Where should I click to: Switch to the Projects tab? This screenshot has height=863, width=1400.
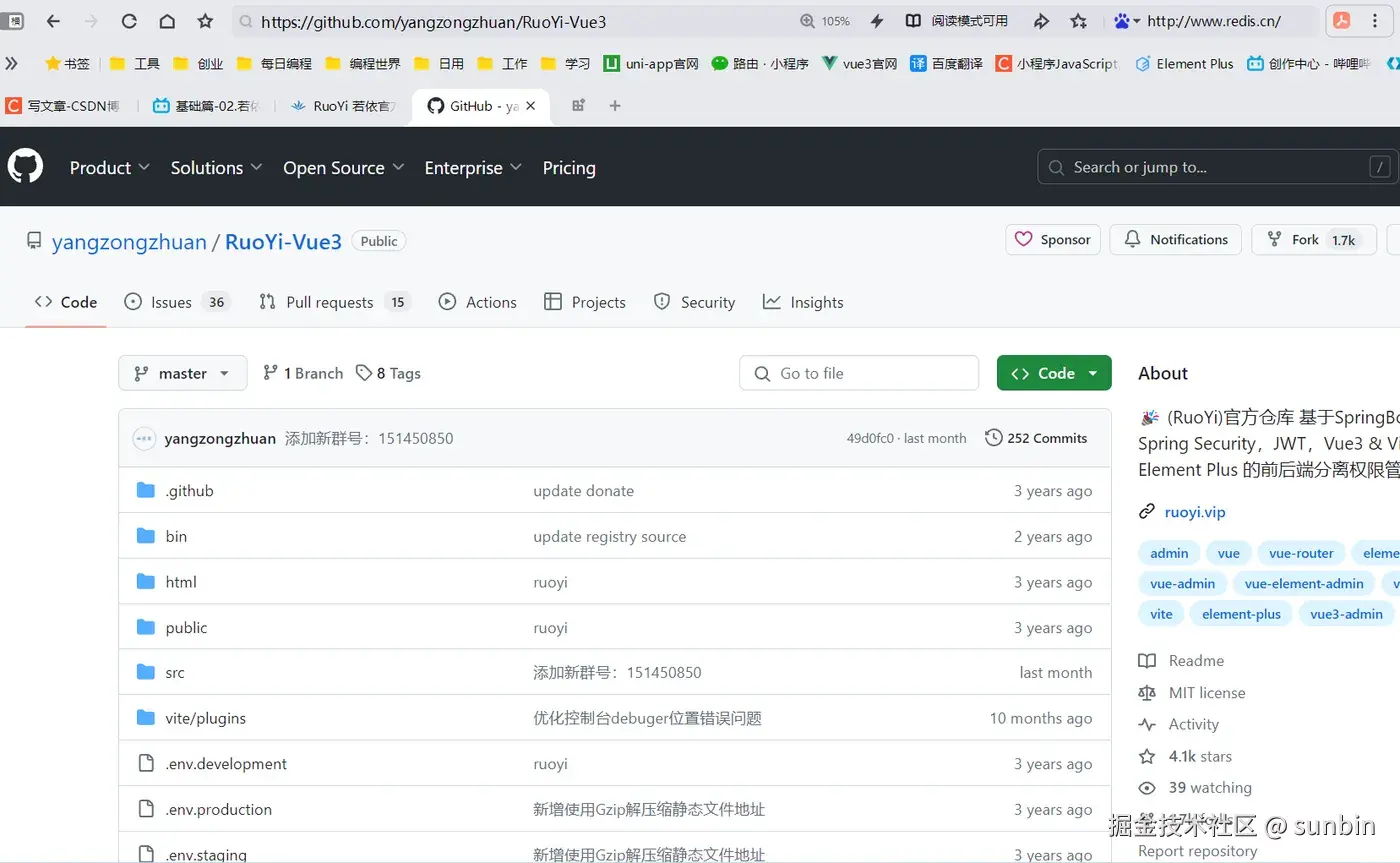point(585,302)
